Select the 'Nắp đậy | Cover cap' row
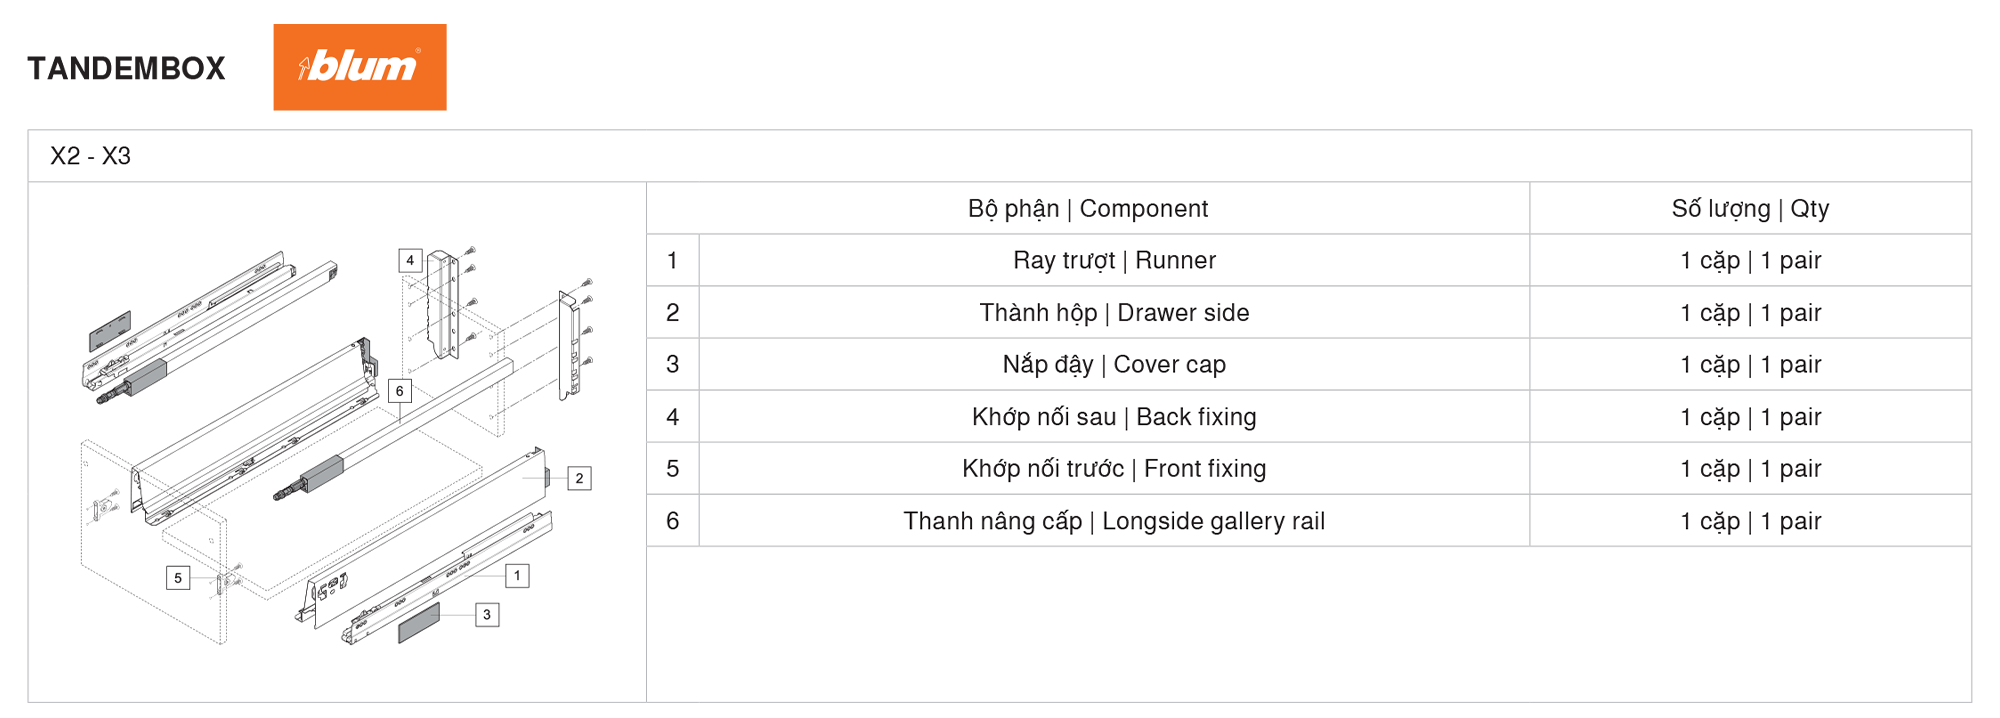Screen dimensions: 2000x718 coord(1309,364)
